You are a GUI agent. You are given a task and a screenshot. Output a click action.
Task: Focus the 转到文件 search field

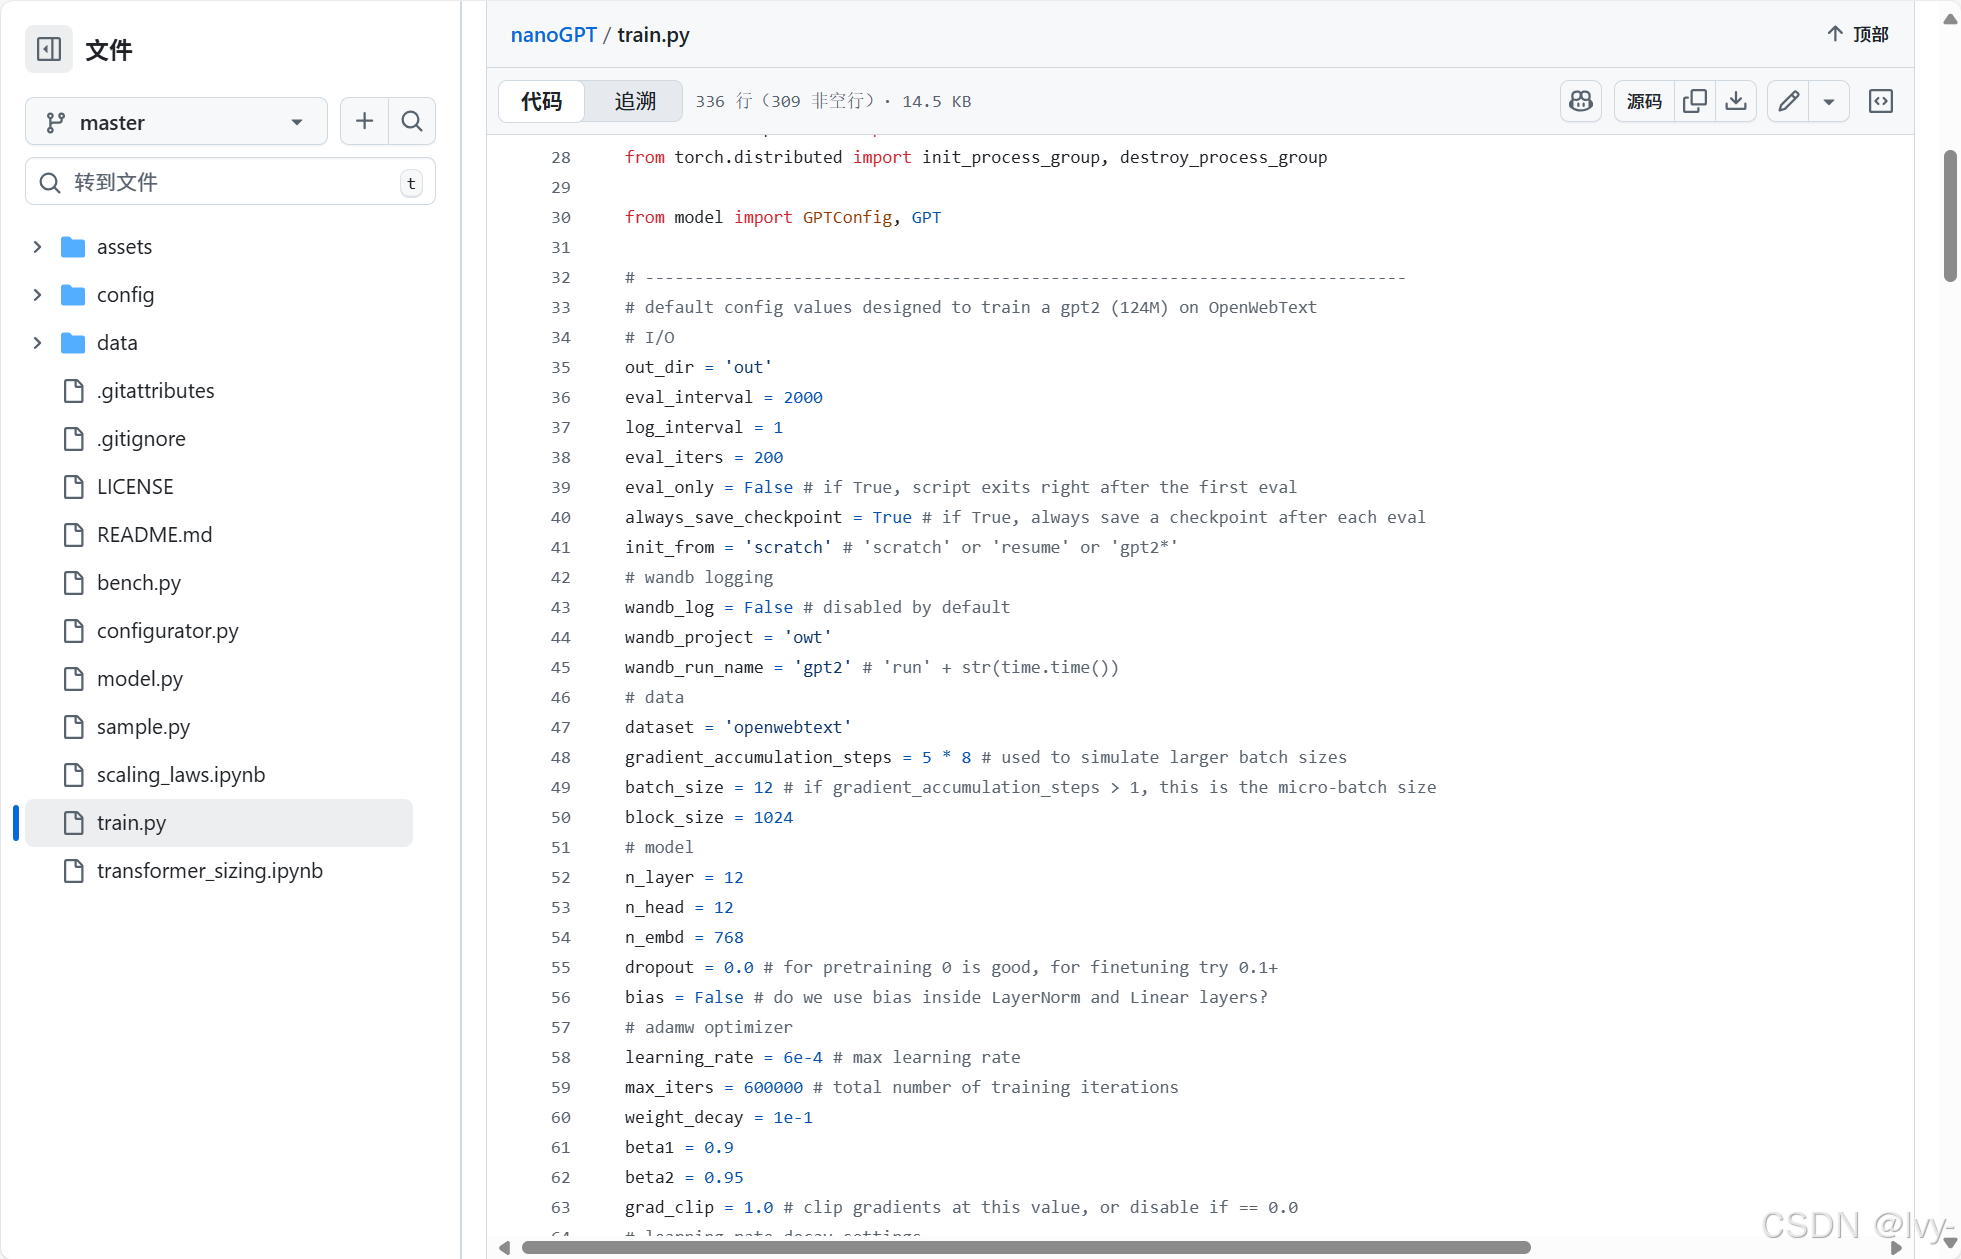(230, 182)
